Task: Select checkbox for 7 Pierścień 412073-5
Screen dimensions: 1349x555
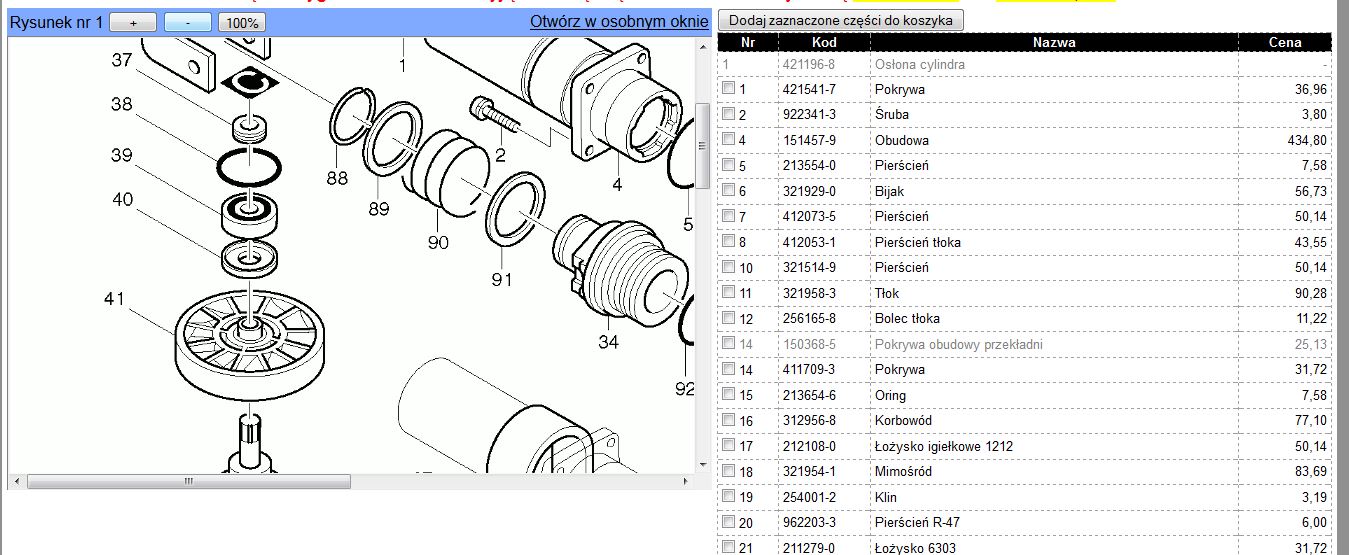Action: (729, 216)
